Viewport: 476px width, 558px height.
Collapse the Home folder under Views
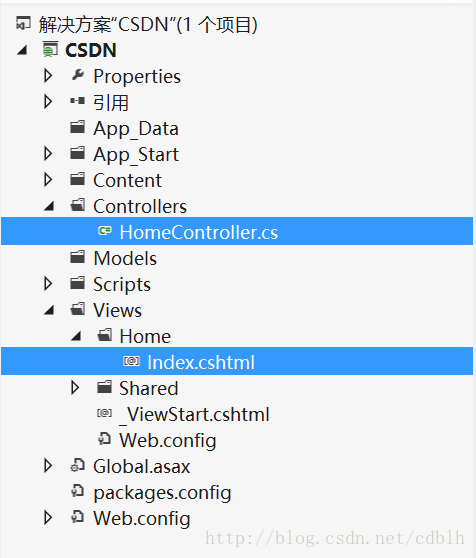76,336
